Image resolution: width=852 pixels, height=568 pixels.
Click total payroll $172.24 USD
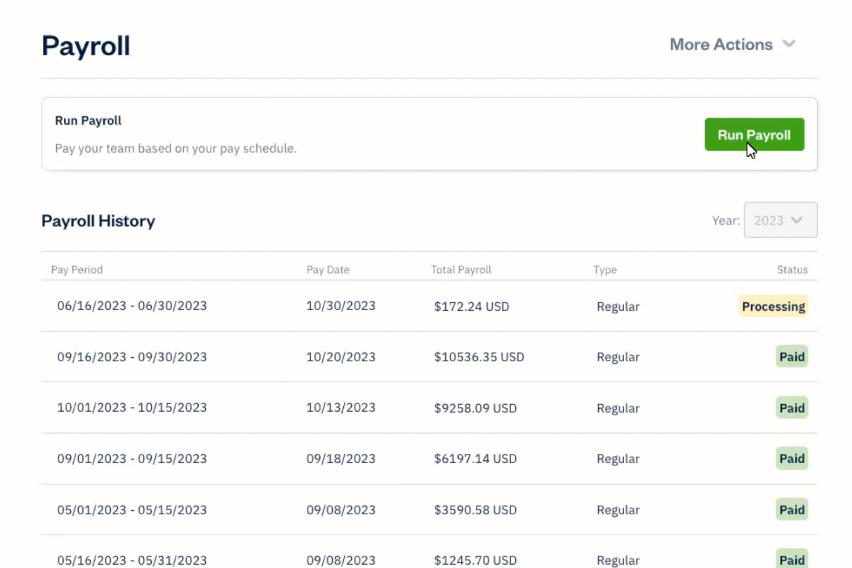pos(472,306)
